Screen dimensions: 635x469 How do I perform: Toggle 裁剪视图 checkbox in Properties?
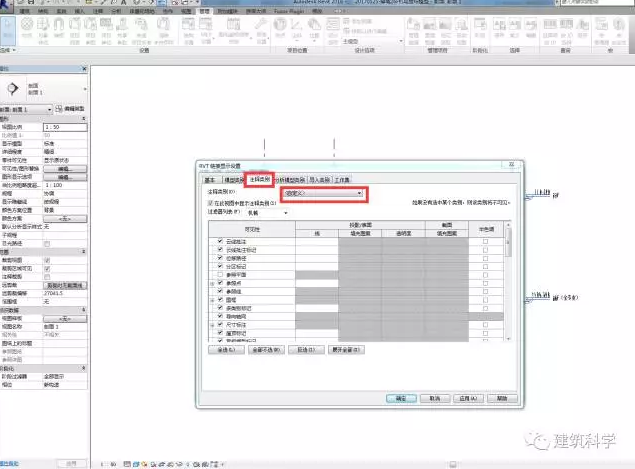[x=47, y=260]
